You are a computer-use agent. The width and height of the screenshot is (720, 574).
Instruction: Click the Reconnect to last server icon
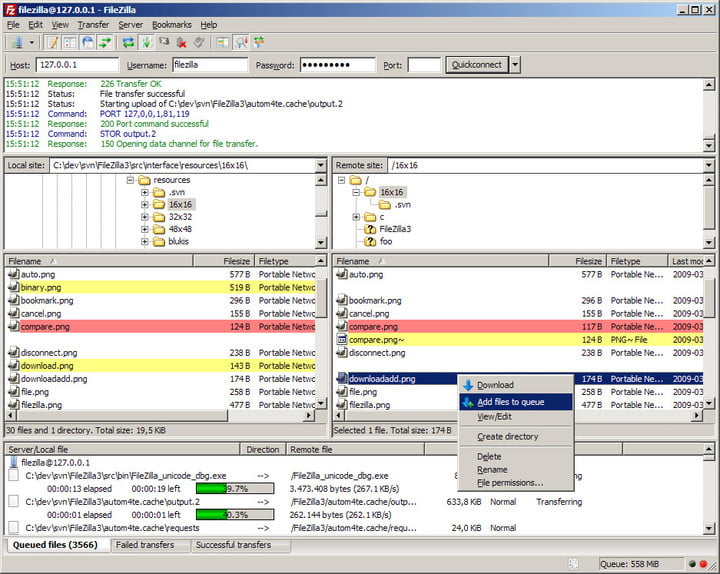pos(199,42)
